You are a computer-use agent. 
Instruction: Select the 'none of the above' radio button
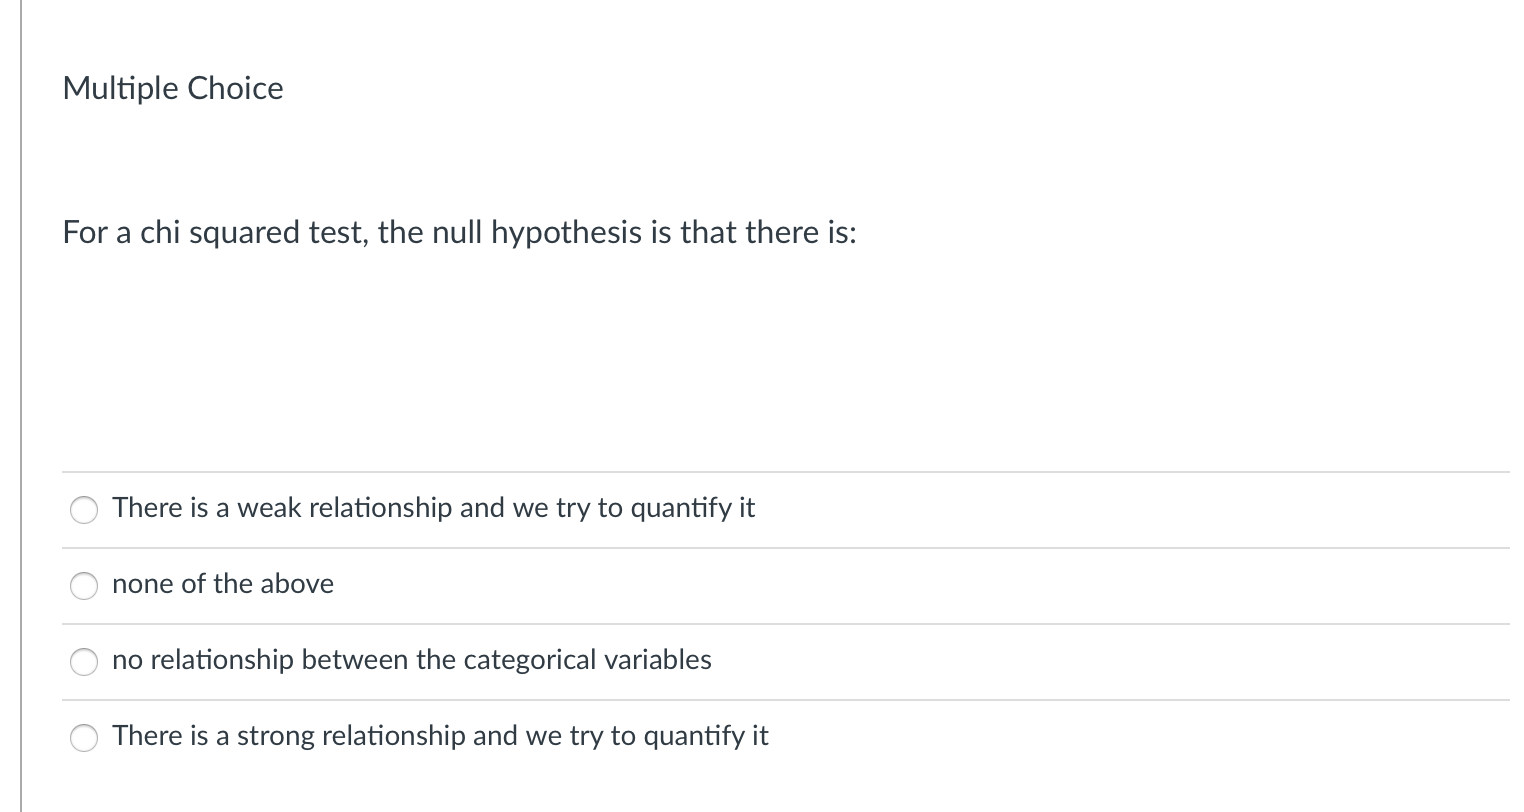pos(84,586)
